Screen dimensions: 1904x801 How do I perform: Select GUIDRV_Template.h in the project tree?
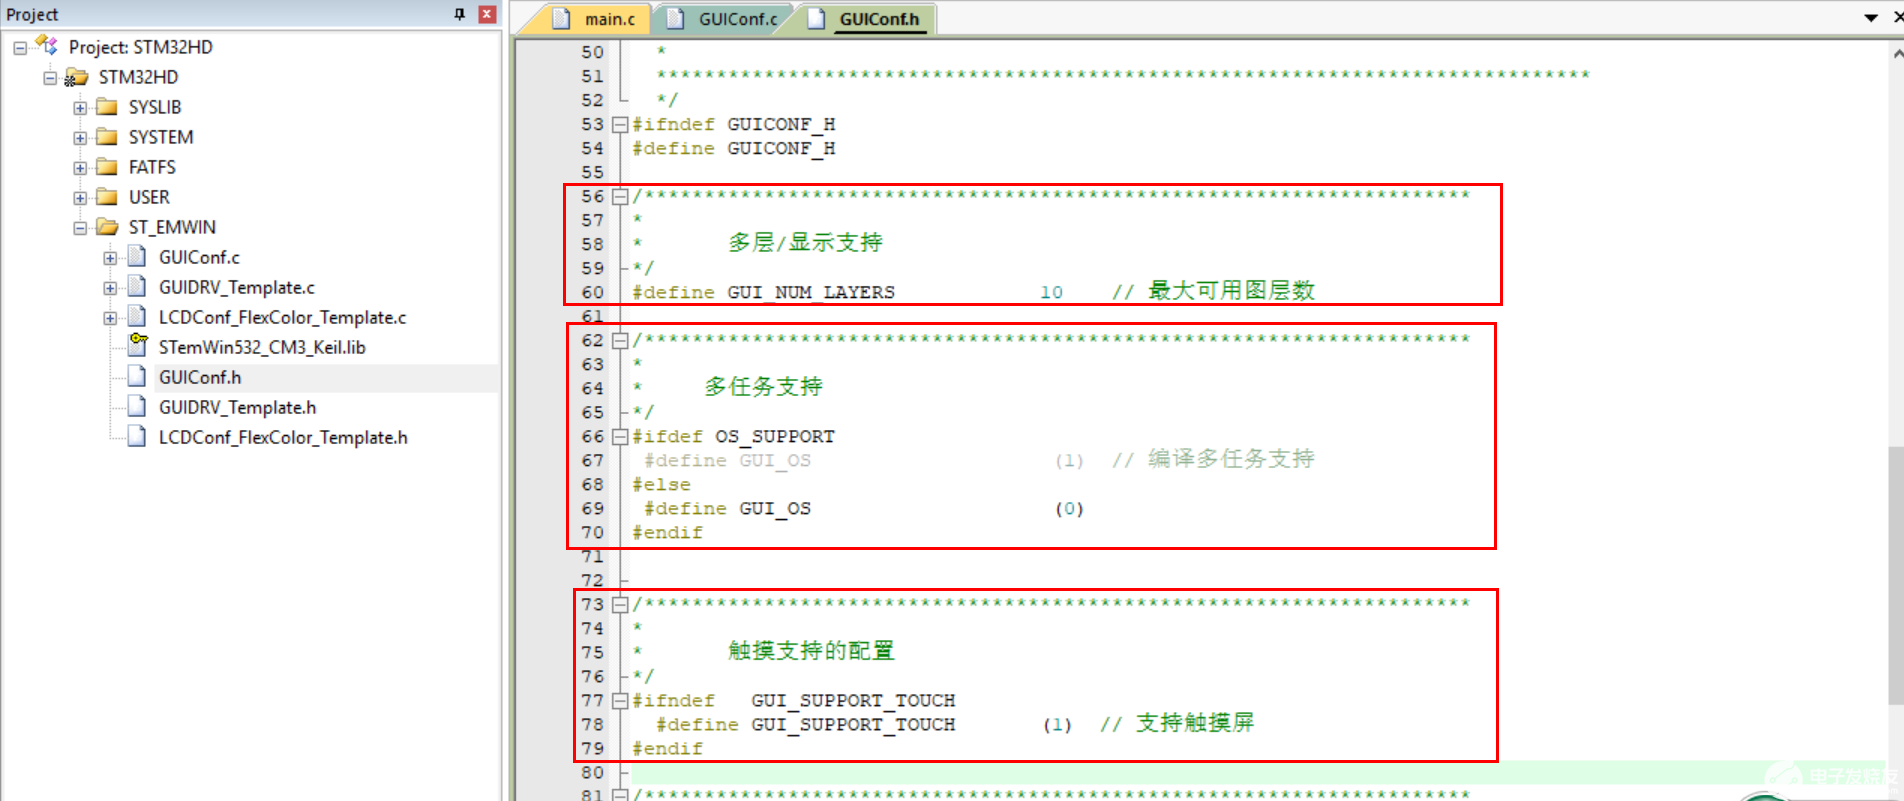(237, 407)
